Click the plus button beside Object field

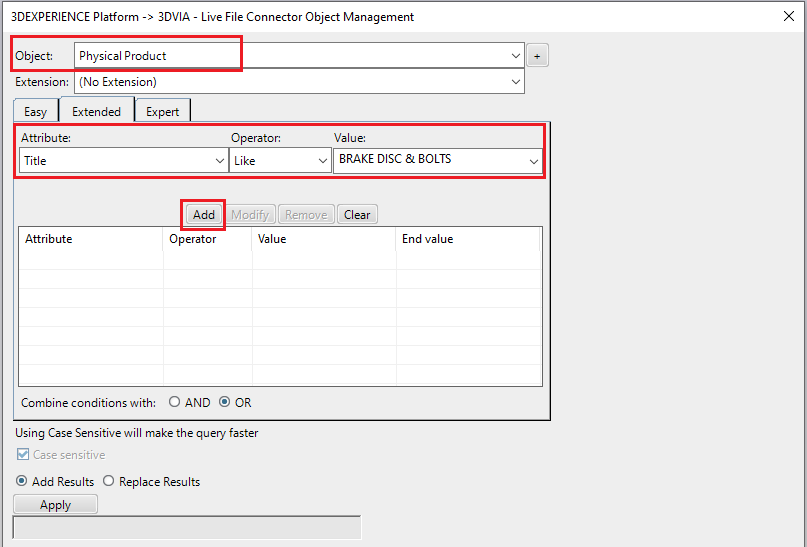point(537,56)
